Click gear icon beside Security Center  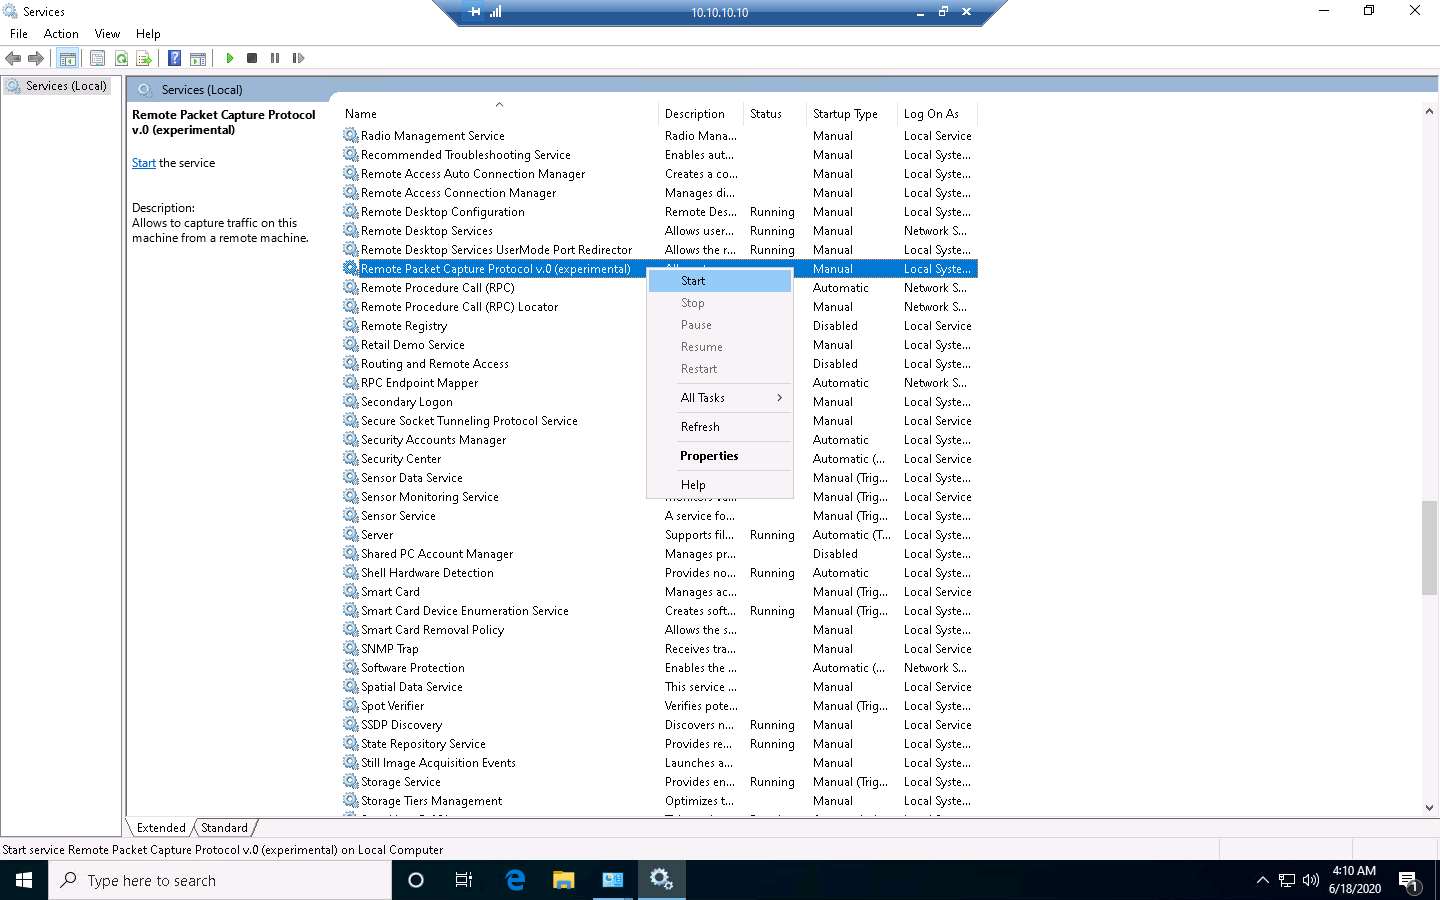coord(351,458)
